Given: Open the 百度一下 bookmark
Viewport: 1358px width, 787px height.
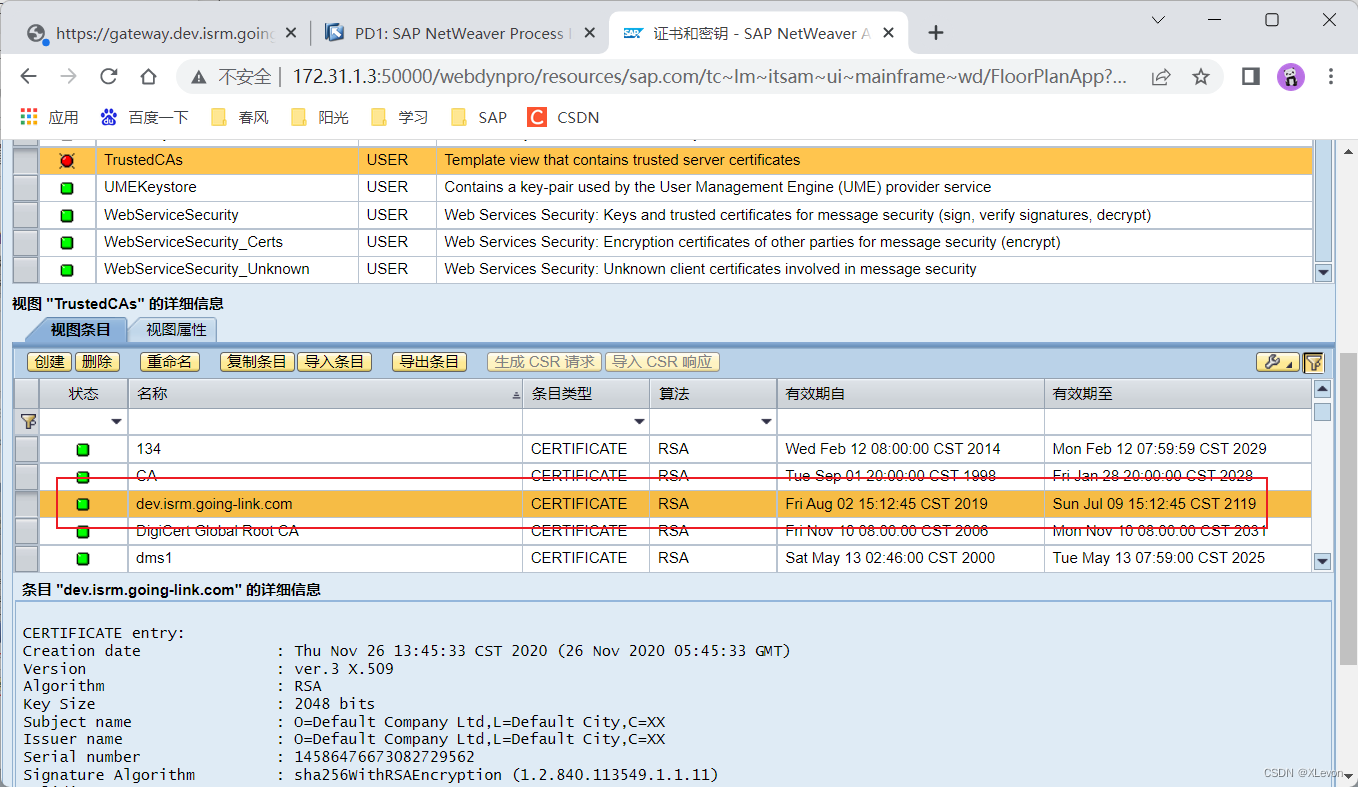Looking at the screenshot, I should [144, 117].
